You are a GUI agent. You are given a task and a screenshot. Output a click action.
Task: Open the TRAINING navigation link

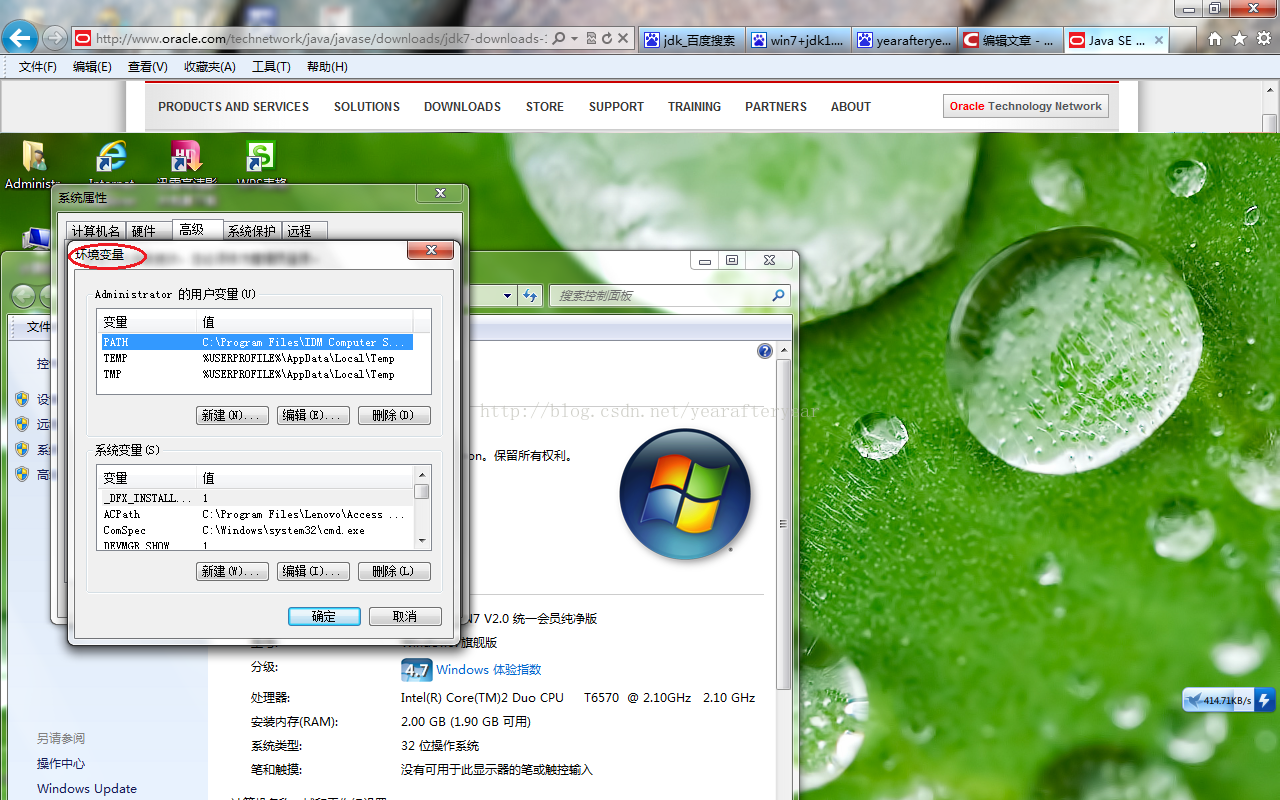[694, 107]
